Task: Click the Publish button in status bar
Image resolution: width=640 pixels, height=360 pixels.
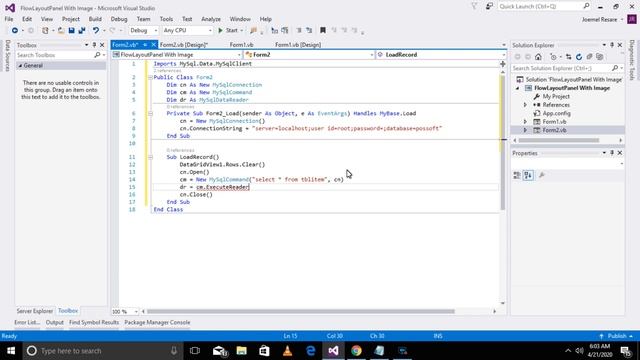Action: click(x=617, y=336)
